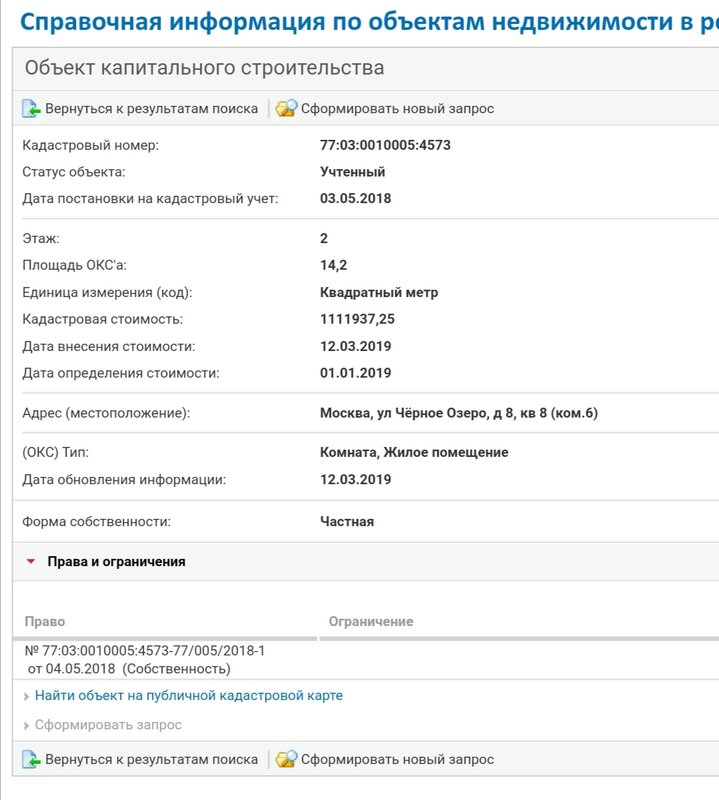Image resolution: width=719 pixels, height=800 pixels.
Task: Click the greyed 'Сформировать запрос' link
Action: (x=108, y=724)
